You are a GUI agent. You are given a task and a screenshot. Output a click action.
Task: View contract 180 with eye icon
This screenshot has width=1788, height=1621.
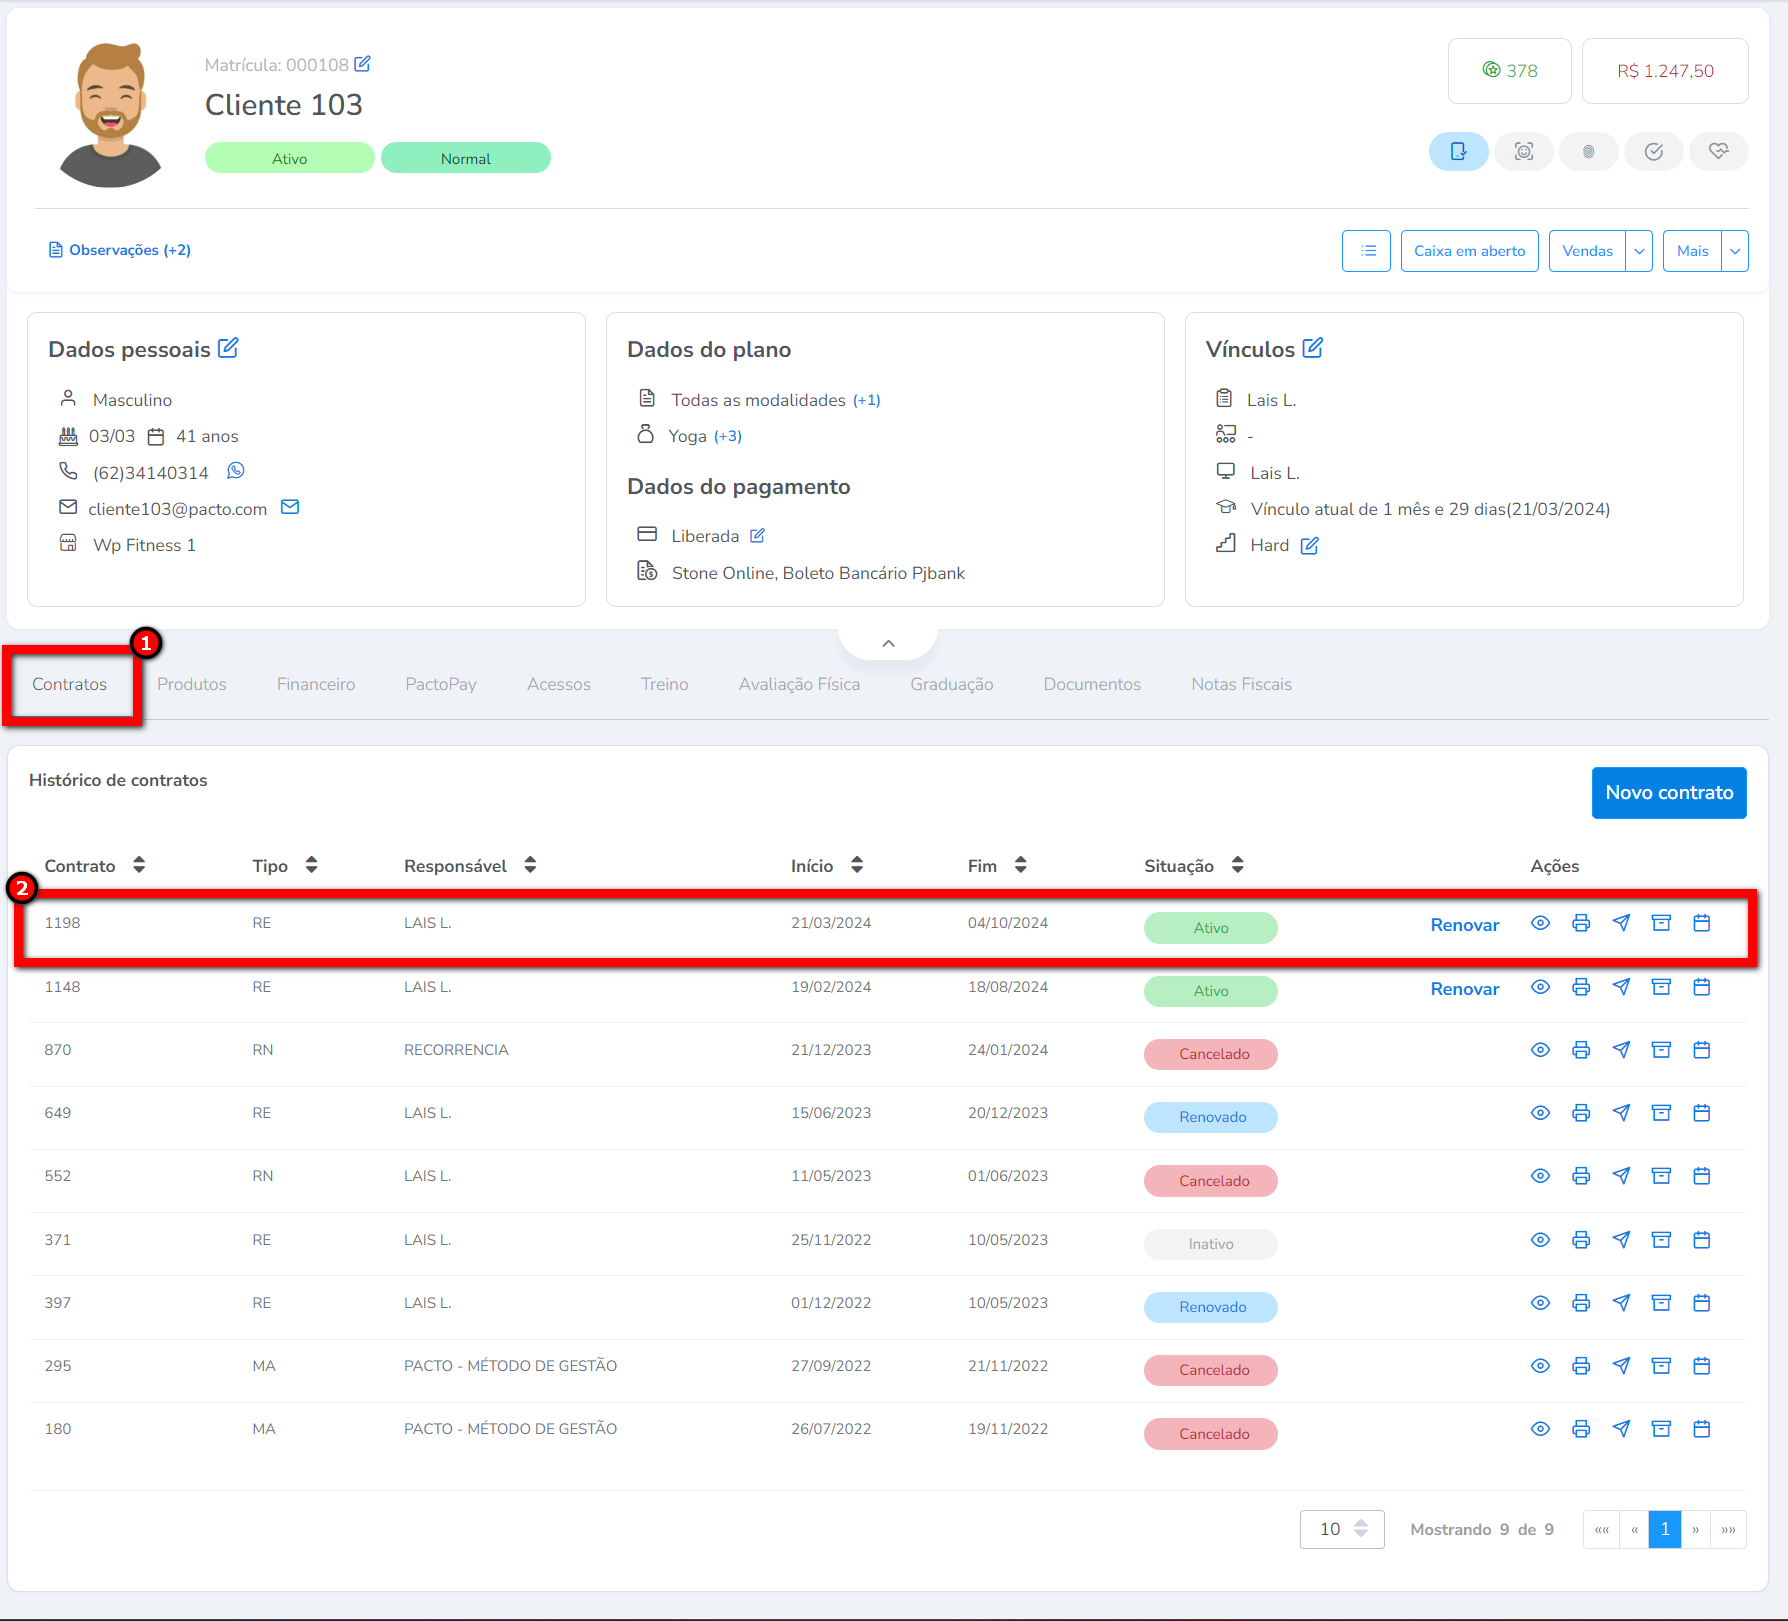click(1540, 1429)
